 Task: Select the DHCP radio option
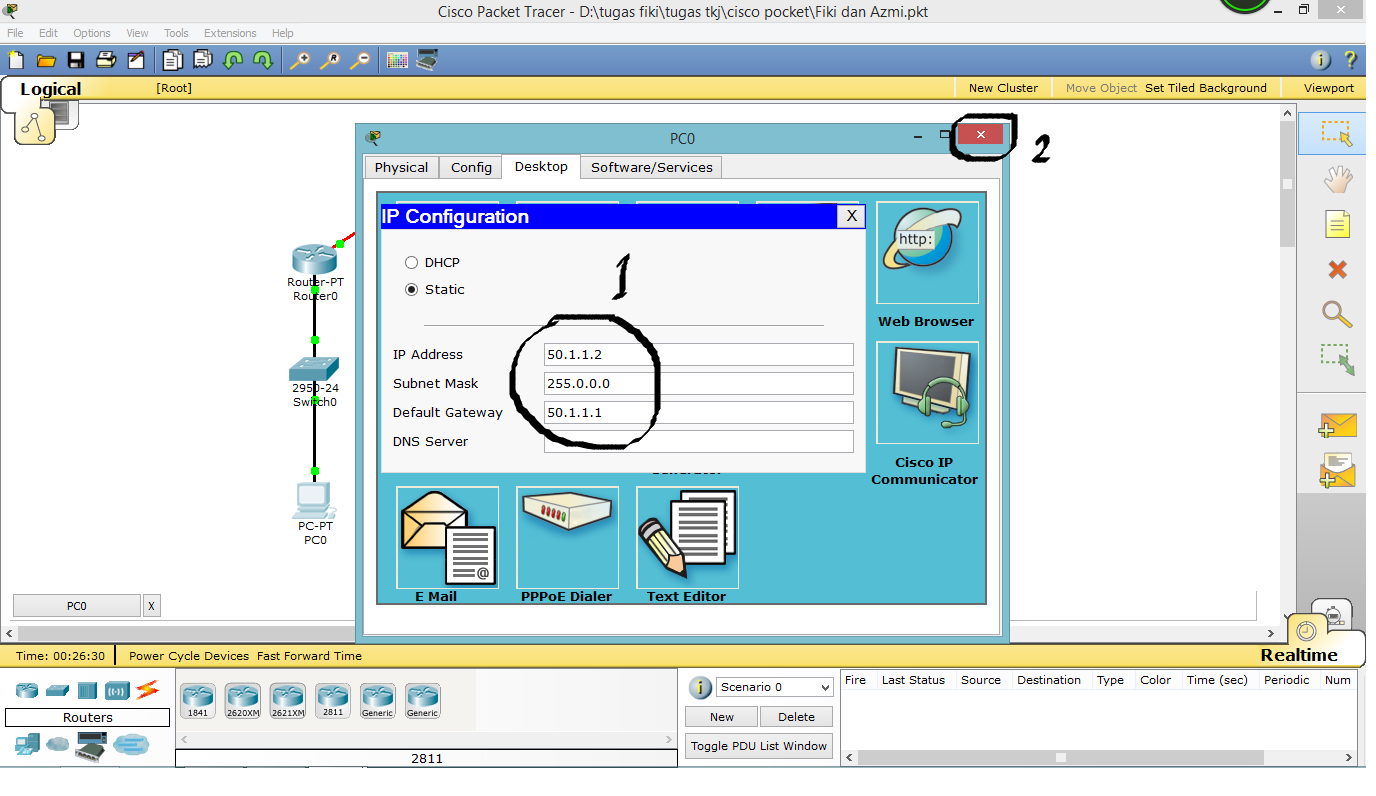pos(411,262)
